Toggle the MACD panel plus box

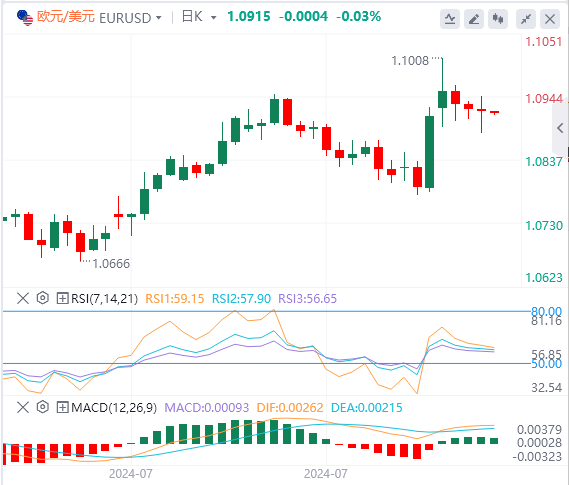[62, 407]
